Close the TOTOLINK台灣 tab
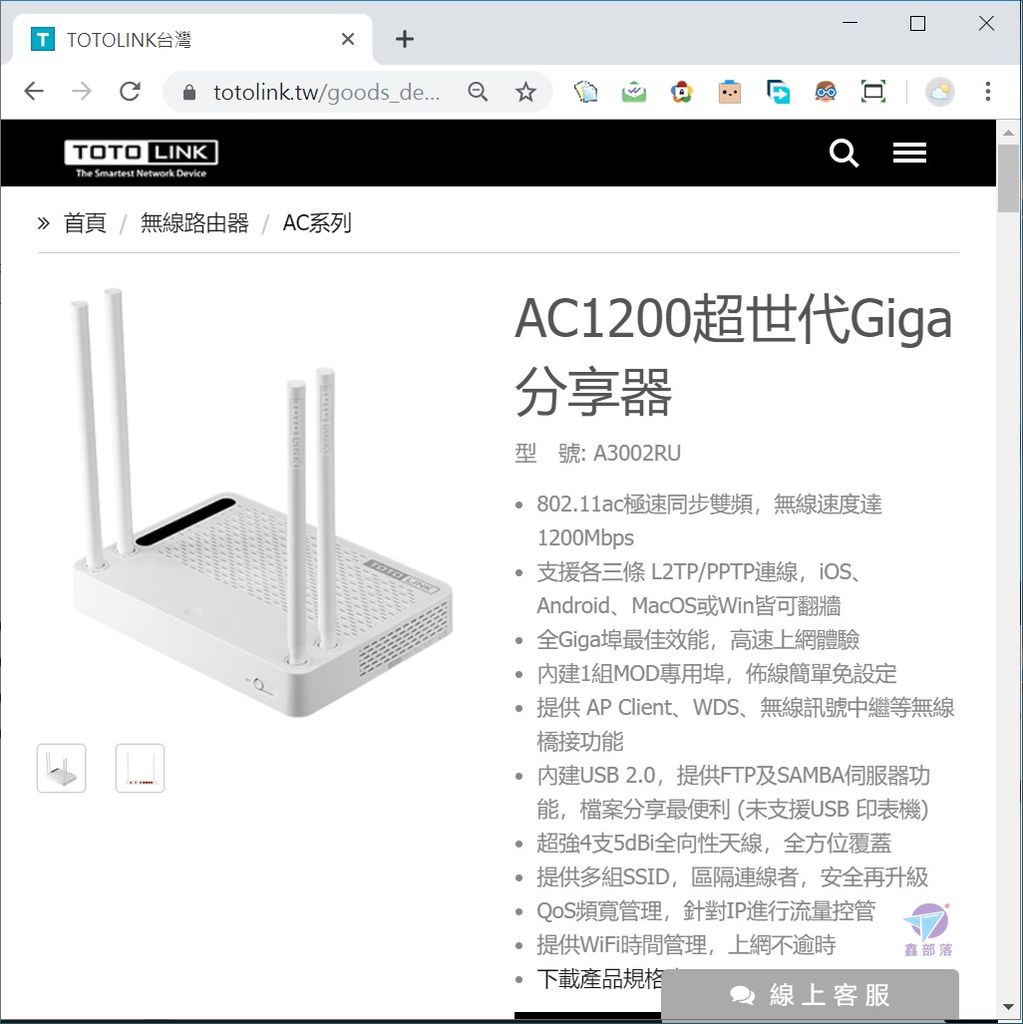Image resolution: width=1023 pixels, height=1024 pixels. (348, 39)
